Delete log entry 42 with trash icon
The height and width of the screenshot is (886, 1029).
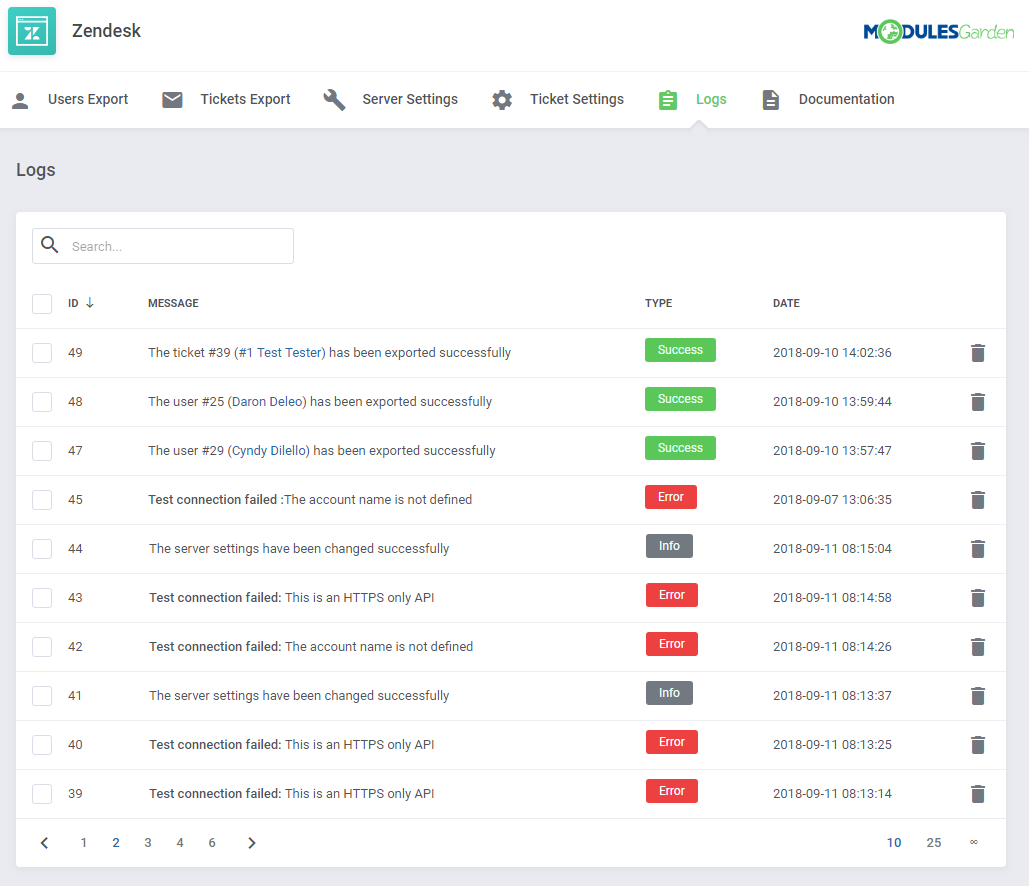click(x=978, y=647)
